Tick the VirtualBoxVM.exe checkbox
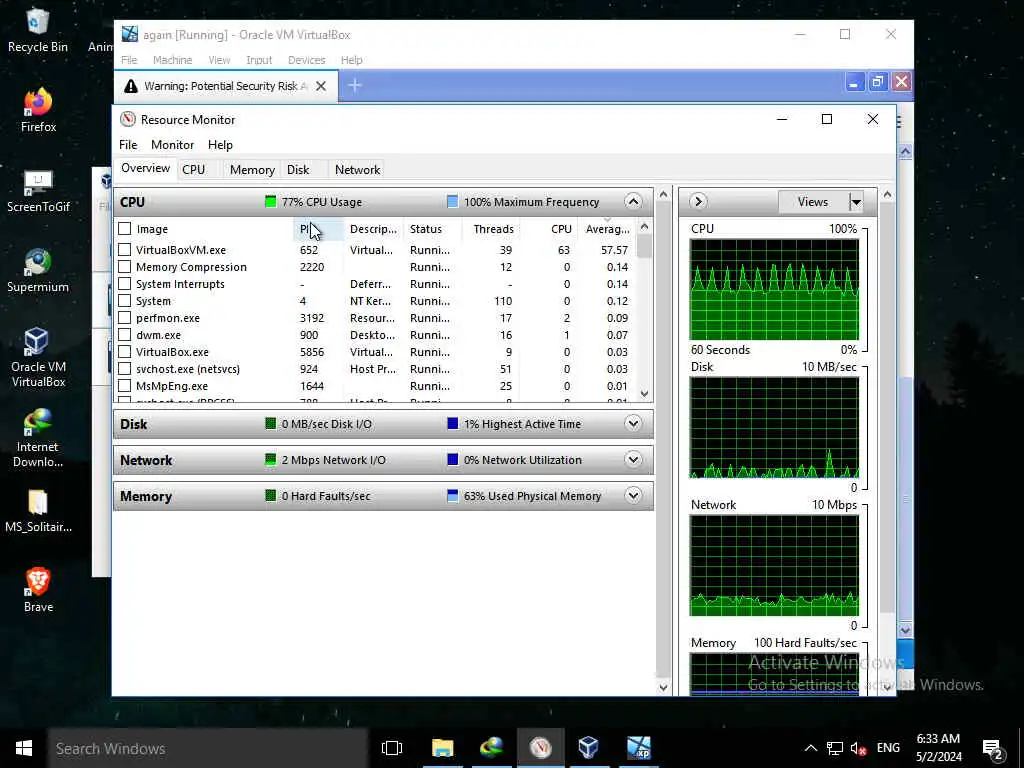The image size is (1024, 768). pyautogui.click(x=125, y=249)
